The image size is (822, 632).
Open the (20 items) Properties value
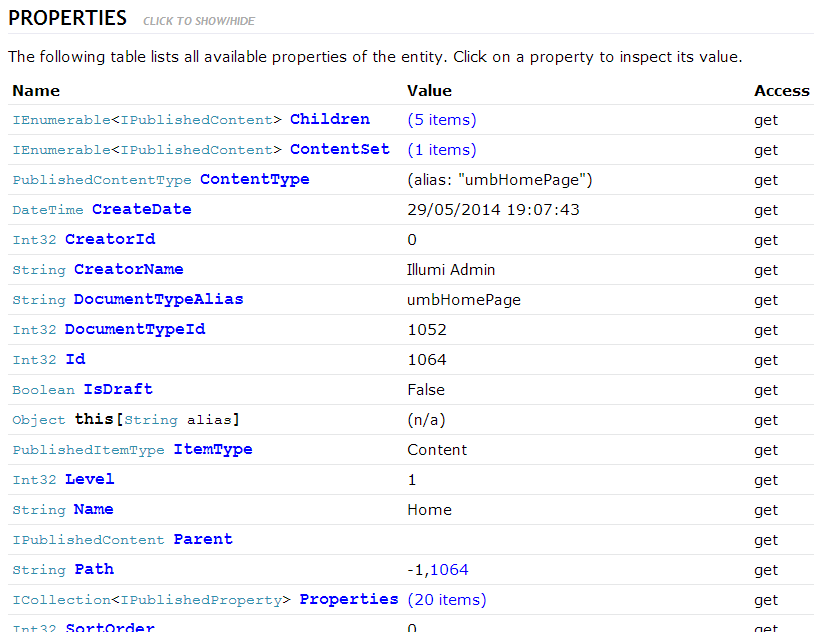point(447,600)
